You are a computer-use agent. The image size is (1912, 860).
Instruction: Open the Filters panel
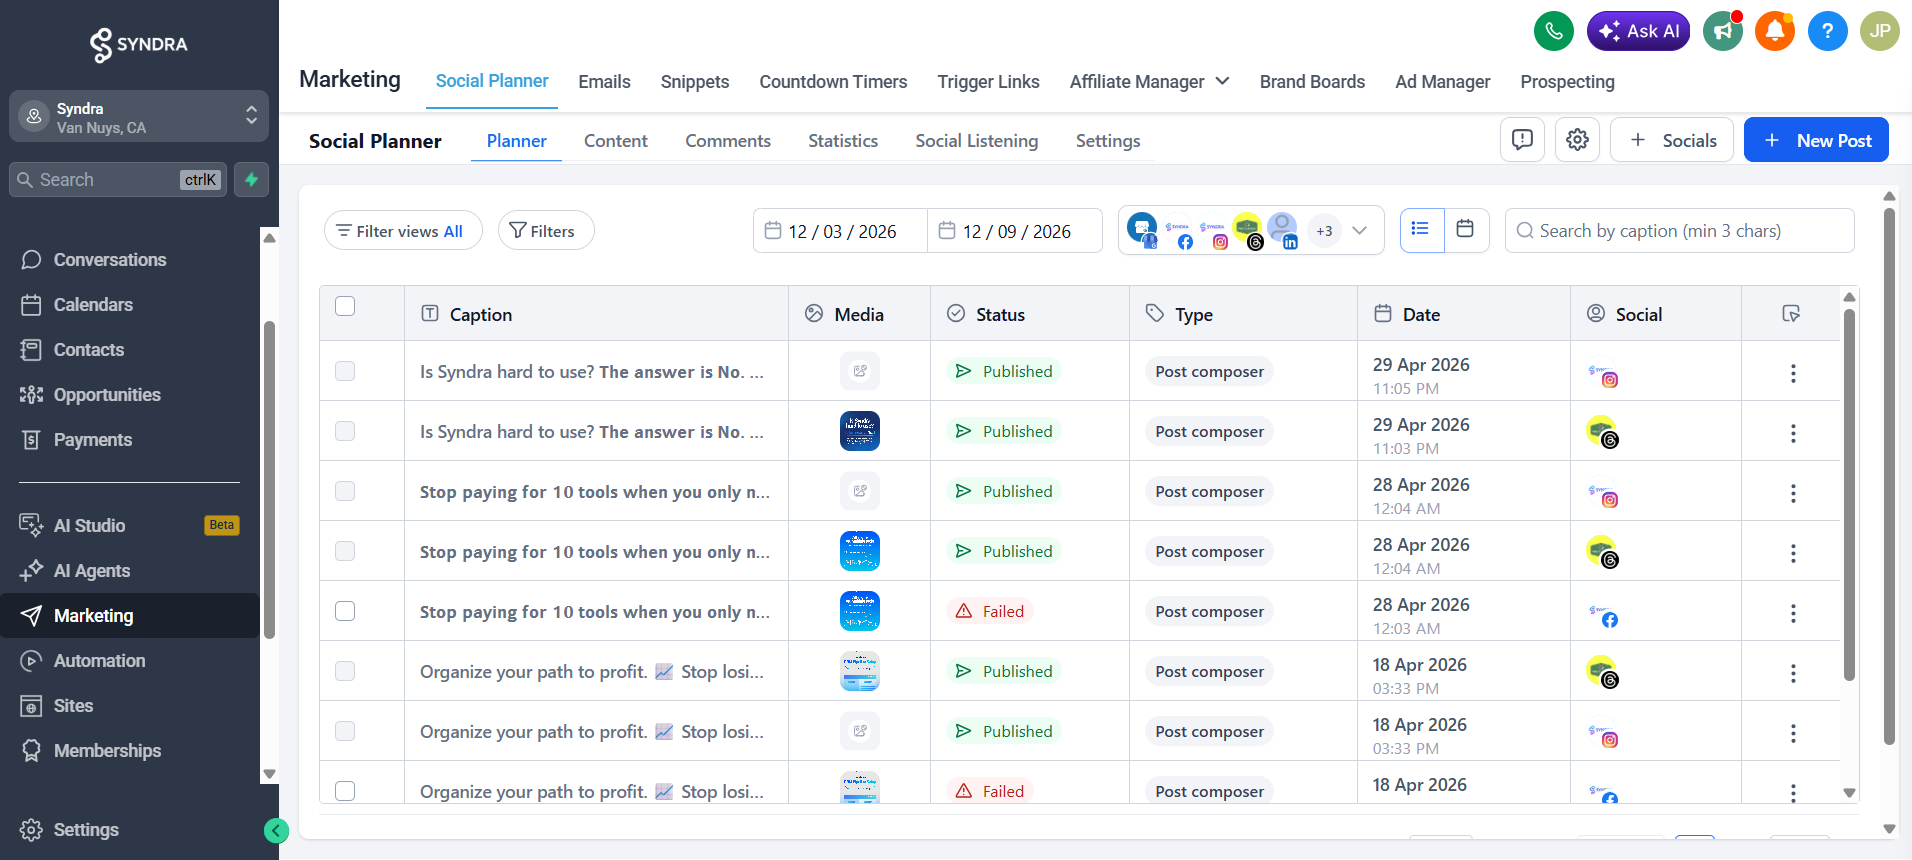click(x=546, y=231)
